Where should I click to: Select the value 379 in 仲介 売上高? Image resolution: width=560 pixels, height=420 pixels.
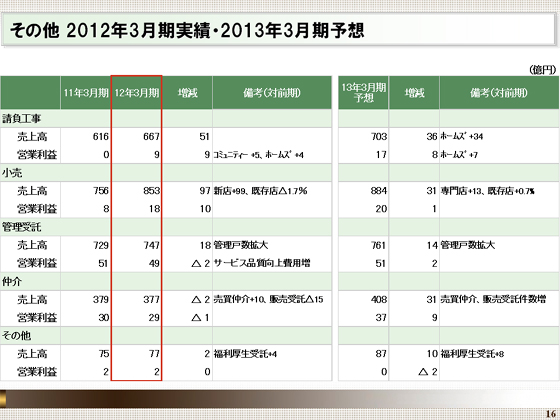click(x=101, y=299)
